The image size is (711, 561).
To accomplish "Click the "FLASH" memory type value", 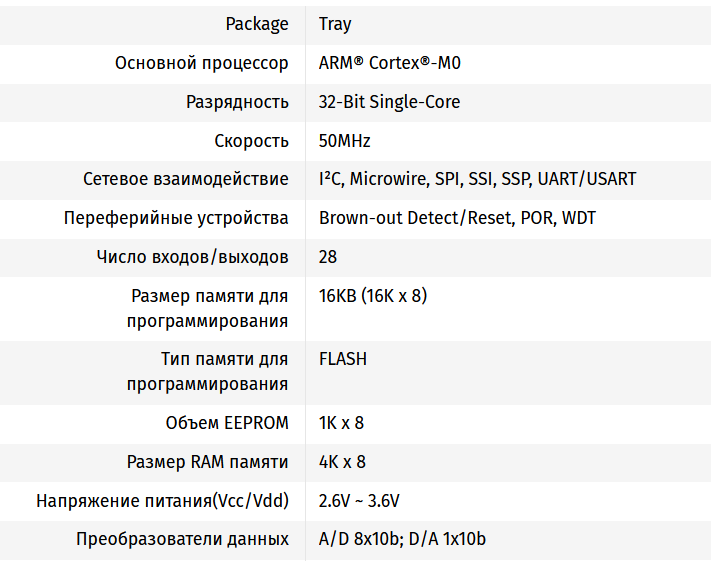I will tap(343, 359).
